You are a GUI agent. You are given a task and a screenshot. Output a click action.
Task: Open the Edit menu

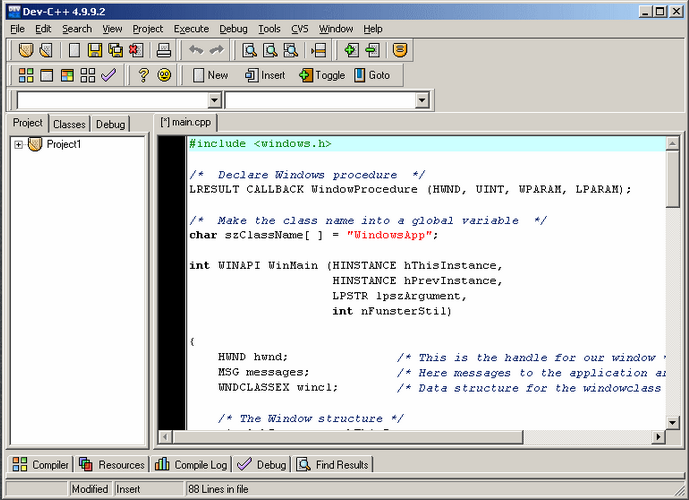coord(43,29)
